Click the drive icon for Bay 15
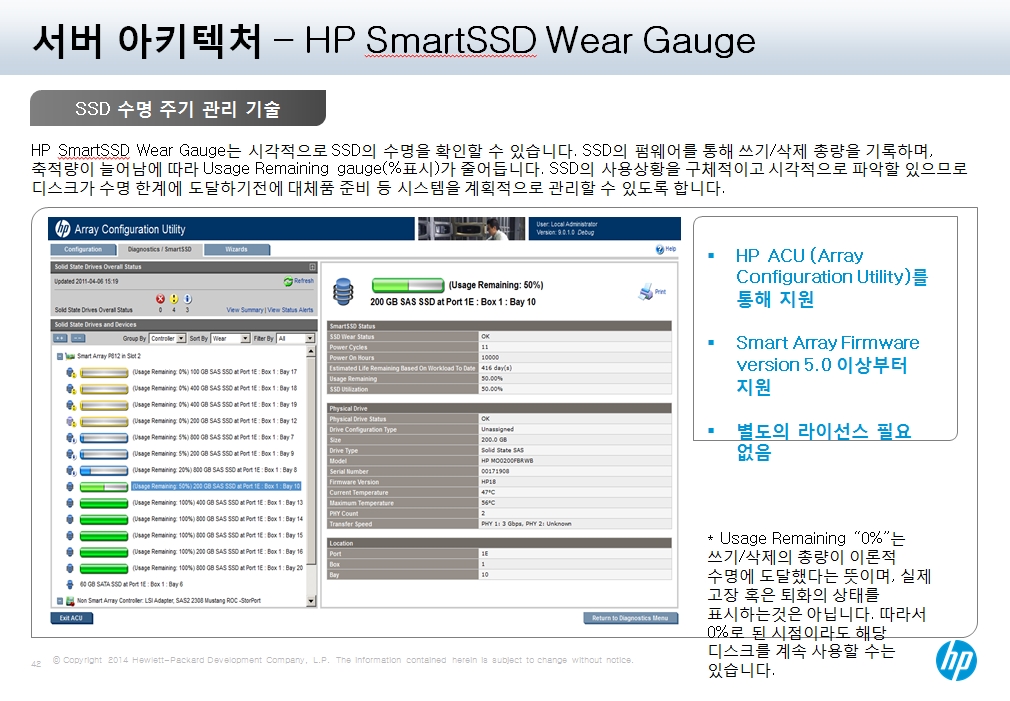 coord(70,536)
